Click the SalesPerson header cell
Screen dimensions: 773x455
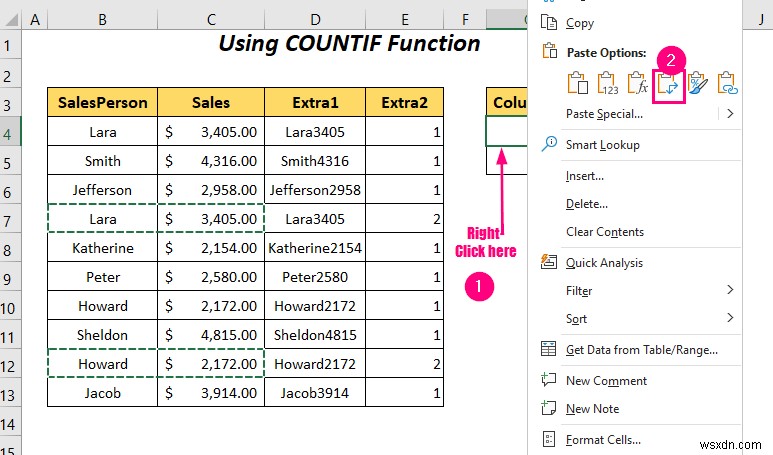(x=103, y=102)
